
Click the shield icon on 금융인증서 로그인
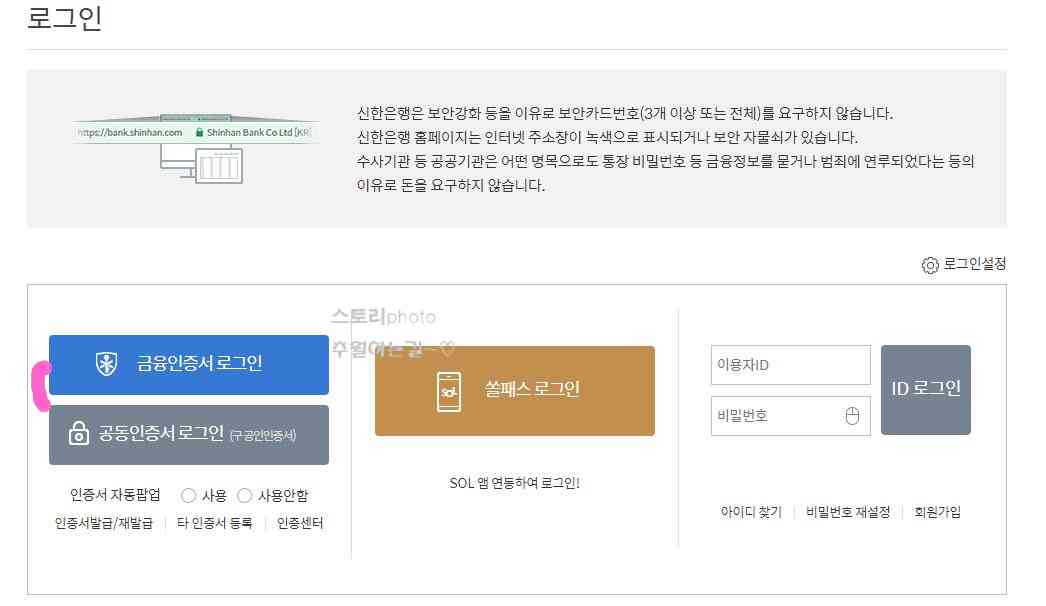click(x=107, y=364)
